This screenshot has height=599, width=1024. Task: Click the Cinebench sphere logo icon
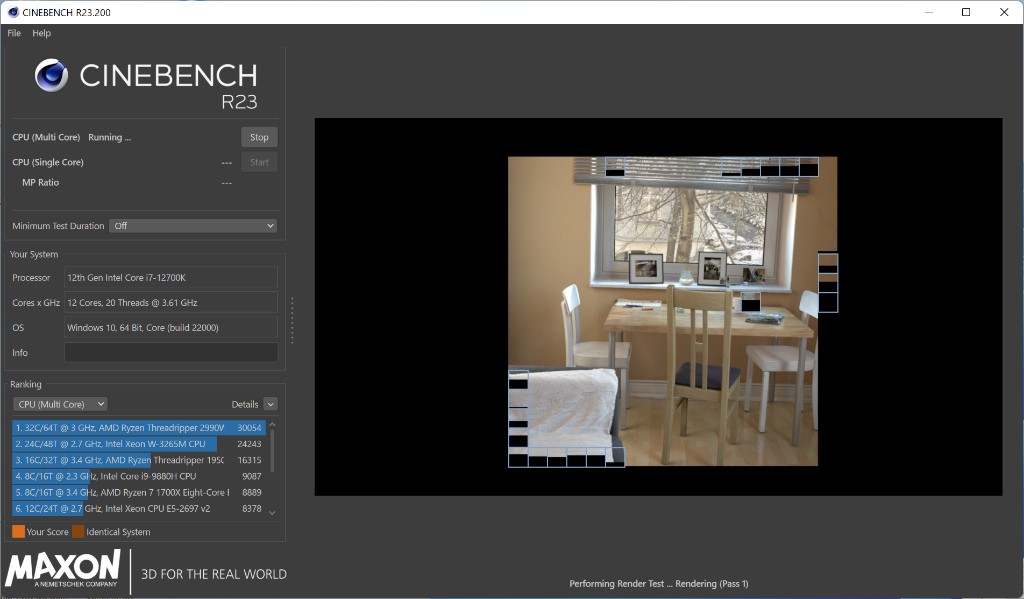[51, 76]
